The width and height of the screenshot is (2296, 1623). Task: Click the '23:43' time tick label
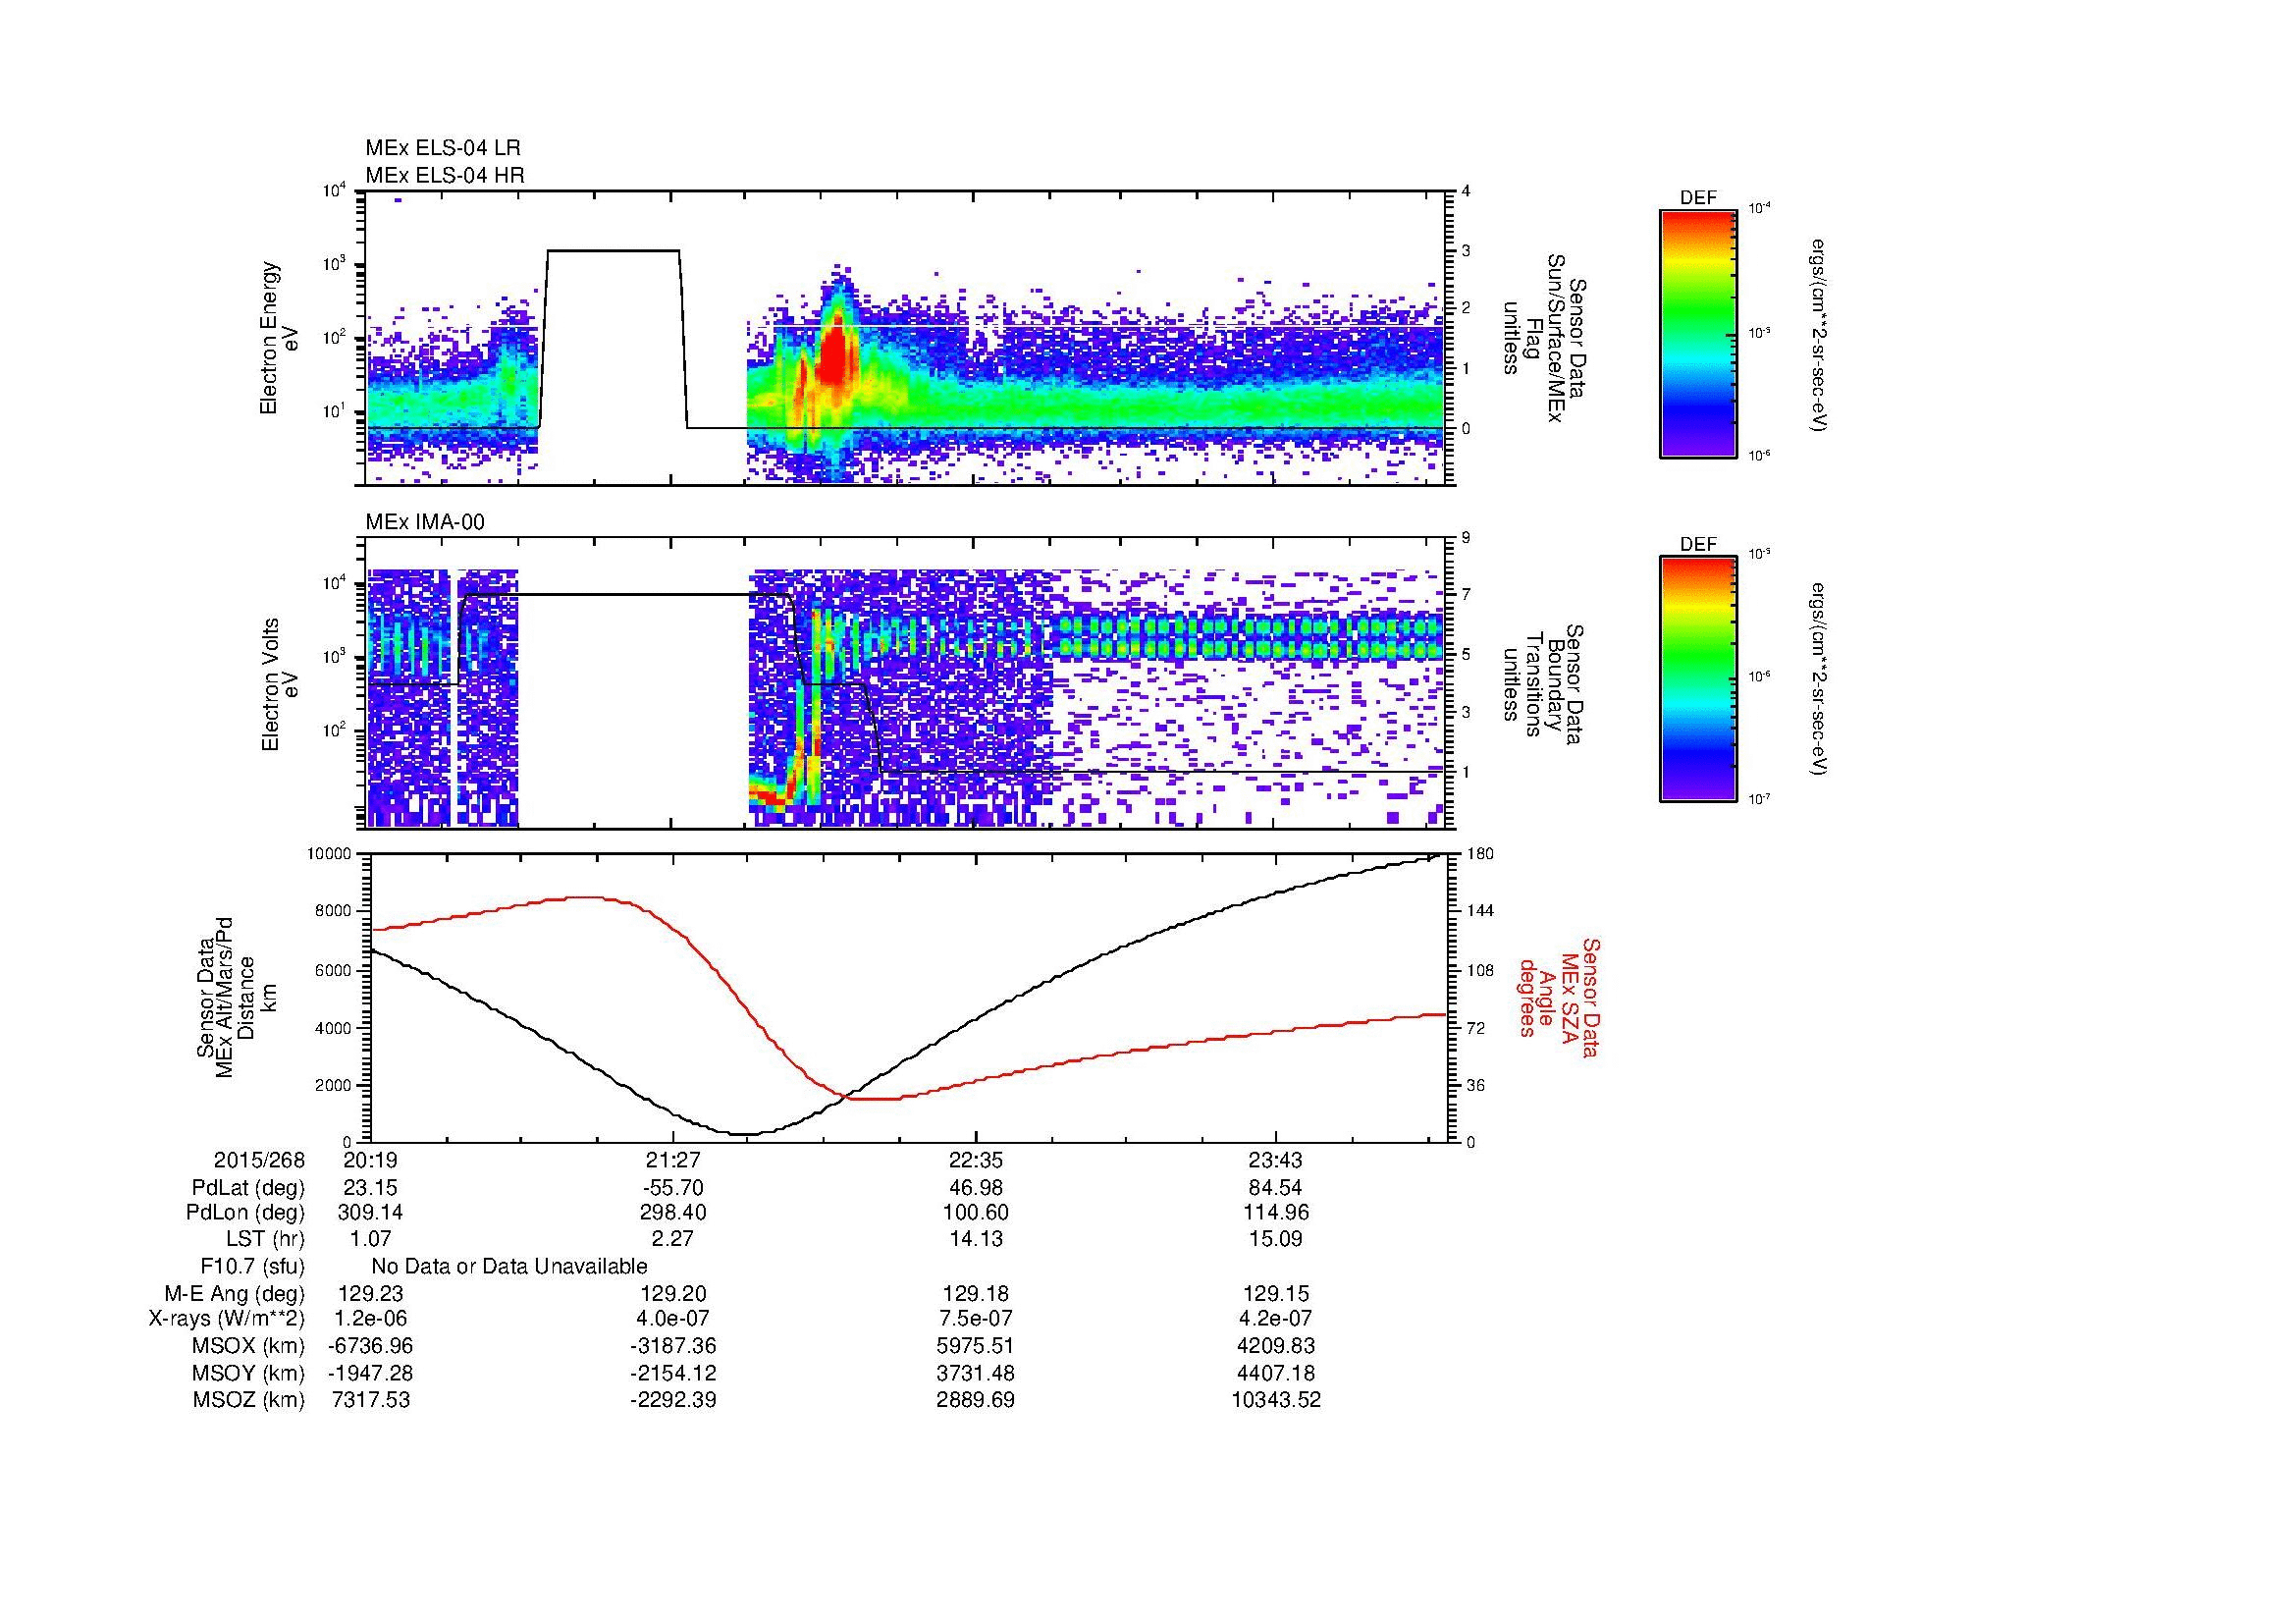(1276, 1160)
